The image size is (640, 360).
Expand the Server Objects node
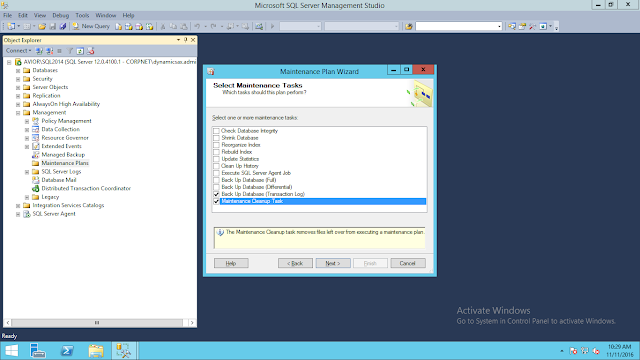[18, 88]
